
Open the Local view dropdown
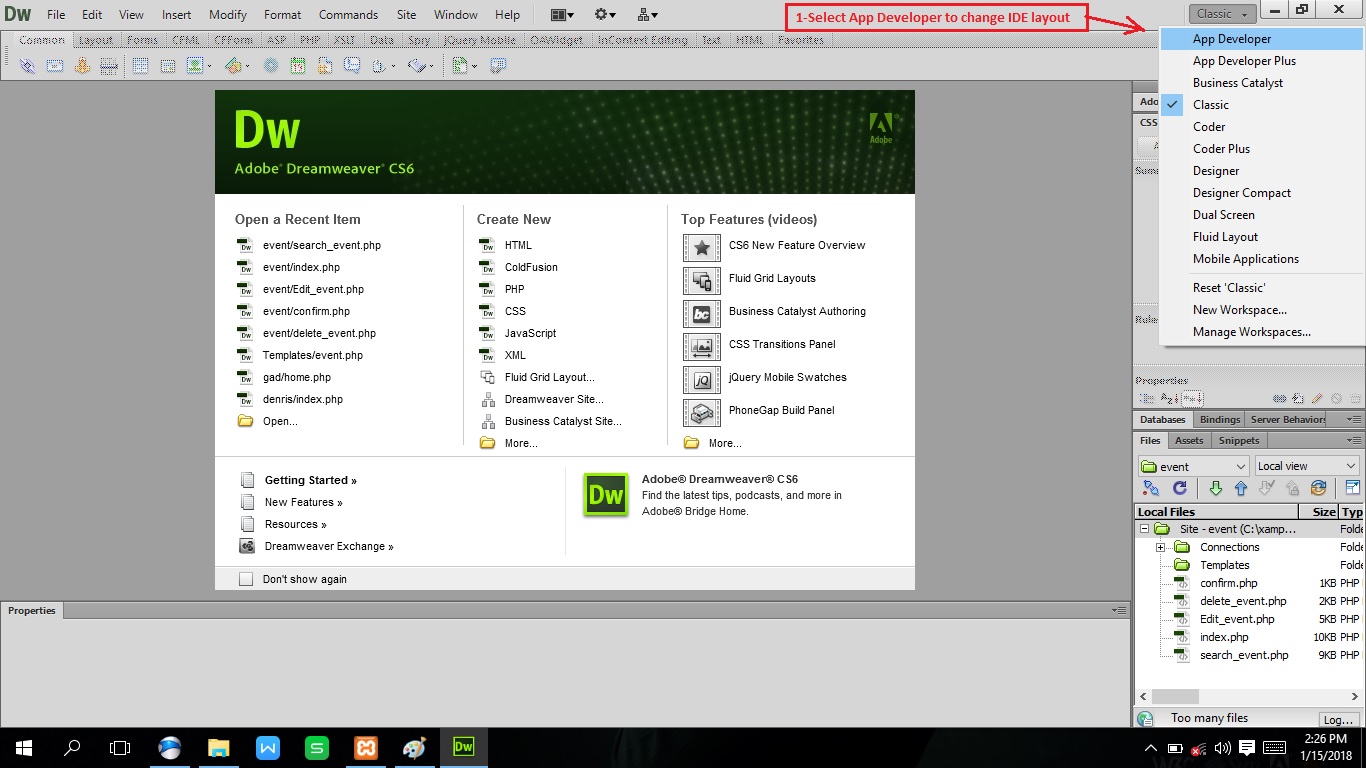pyautogui.click(x=1306, y=466)
